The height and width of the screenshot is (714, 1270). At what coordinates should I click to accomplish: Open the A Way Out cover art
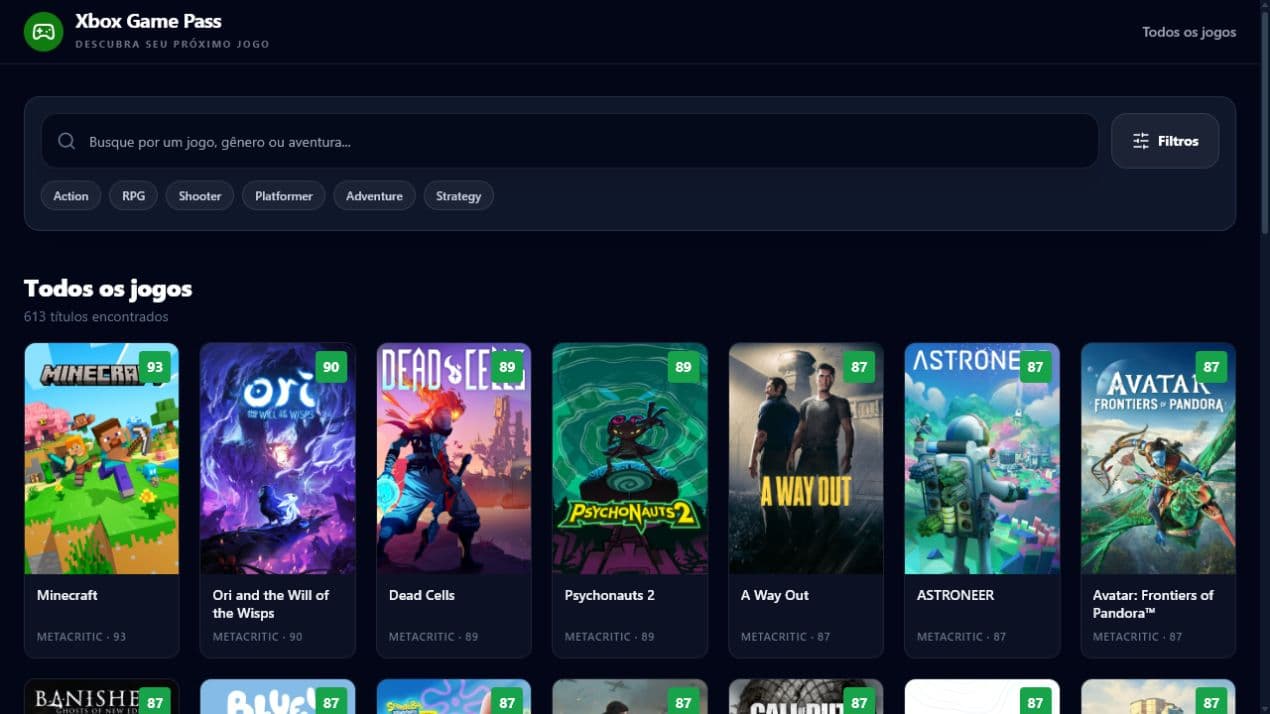click(x=806, y=459)
